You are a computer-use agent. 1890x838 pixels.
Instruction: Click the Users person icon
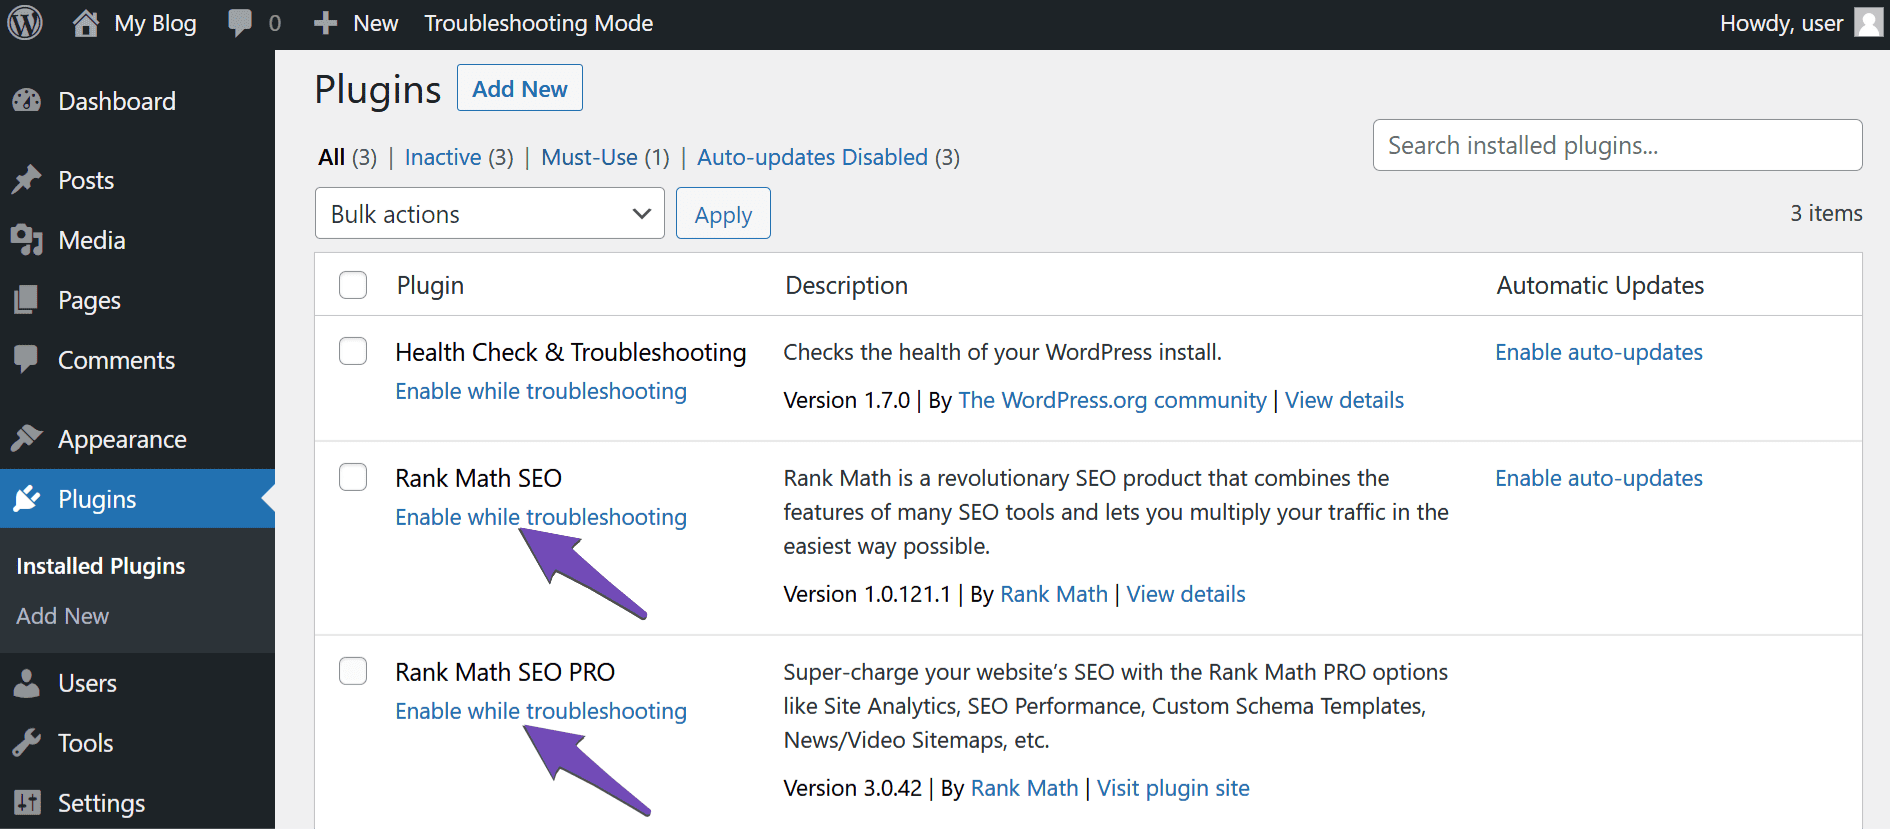(x=27, y=683)
